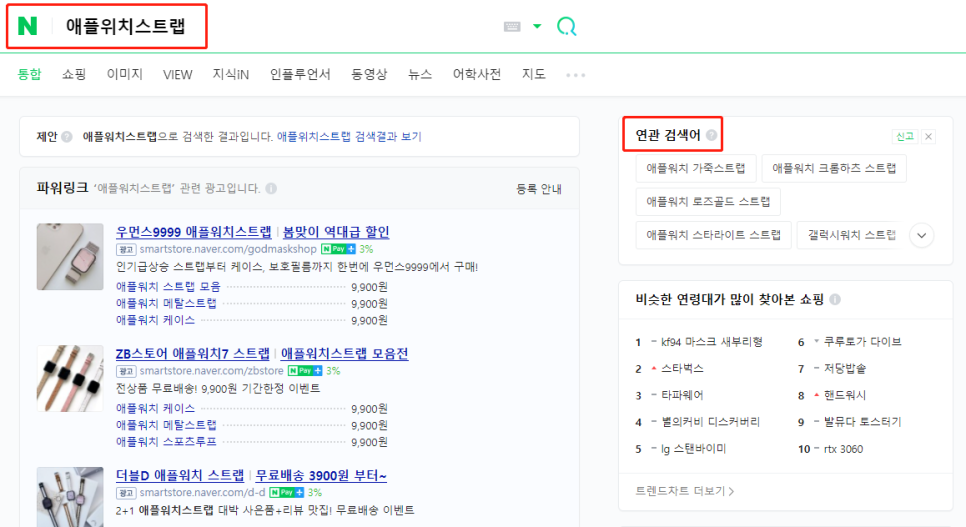Open the ZB스토어 애플워치7 스트랩 link
This screenshot has width=966, height=527.
click(x=193, y=354)
